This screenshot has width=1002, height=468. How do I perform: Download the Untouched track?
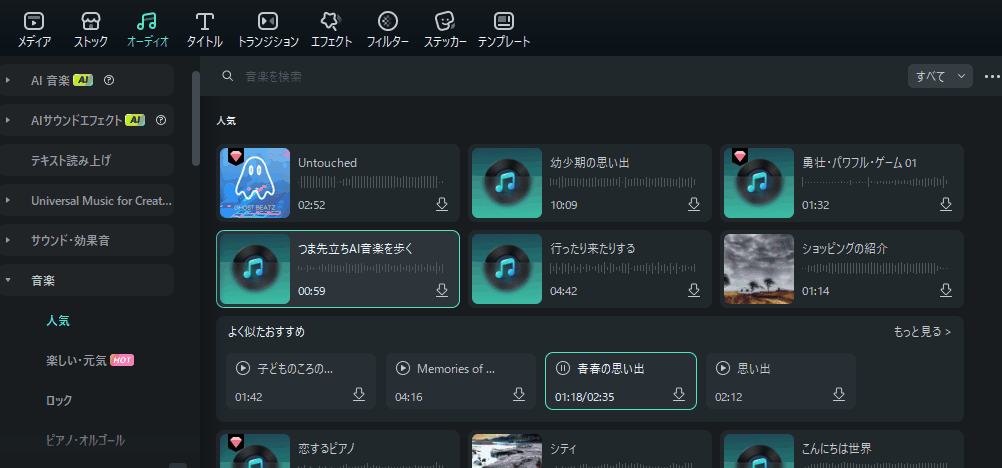pyautogui.click(x=442, y=204)
